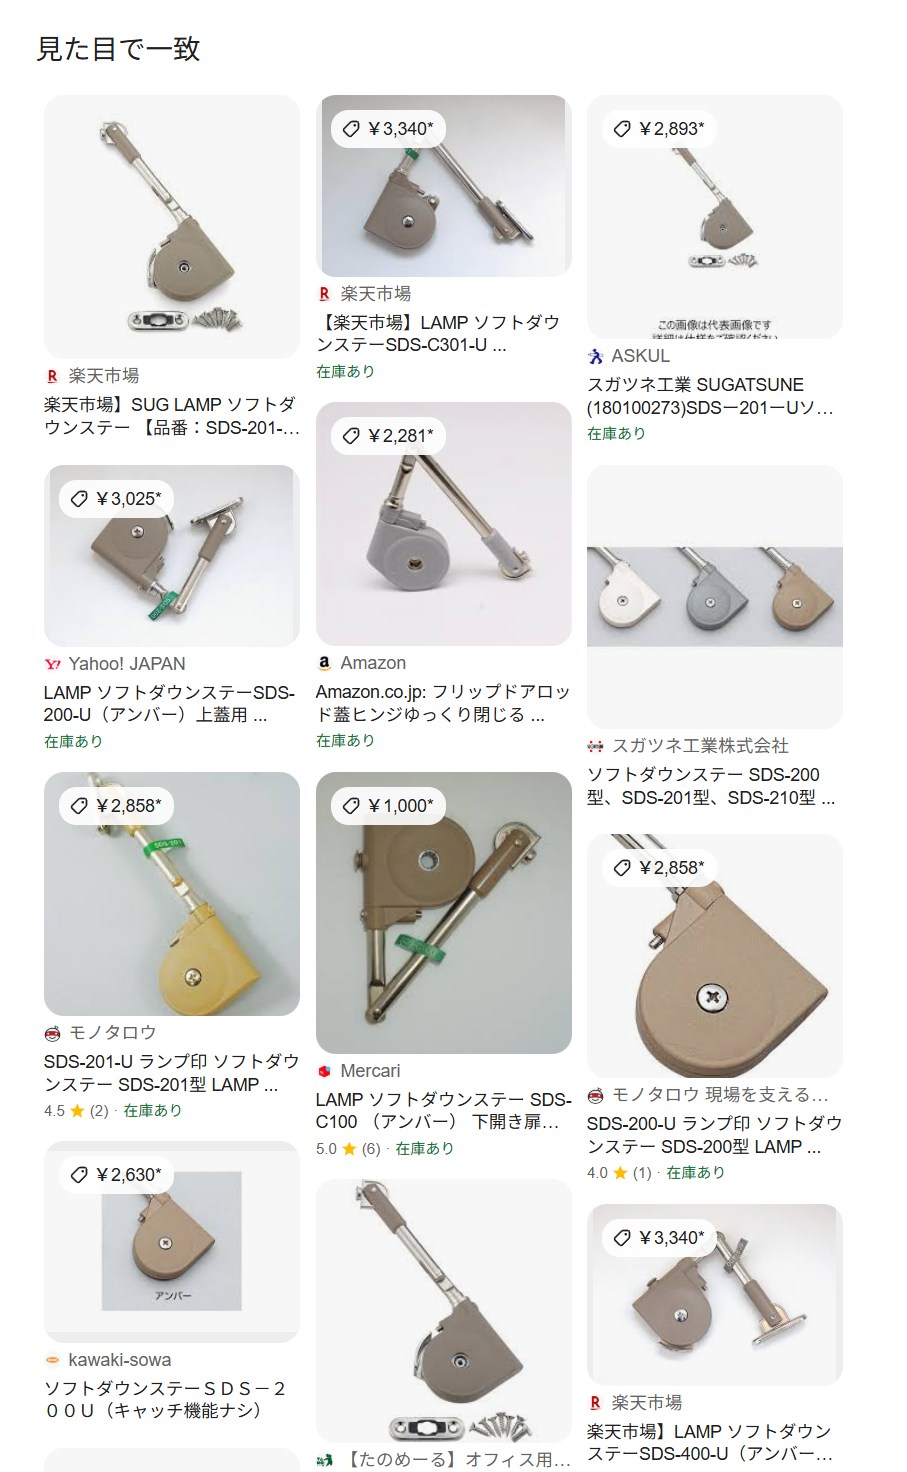
Task: Click the ¥2,893 price tag on ASKUL result
Action: 659,128
